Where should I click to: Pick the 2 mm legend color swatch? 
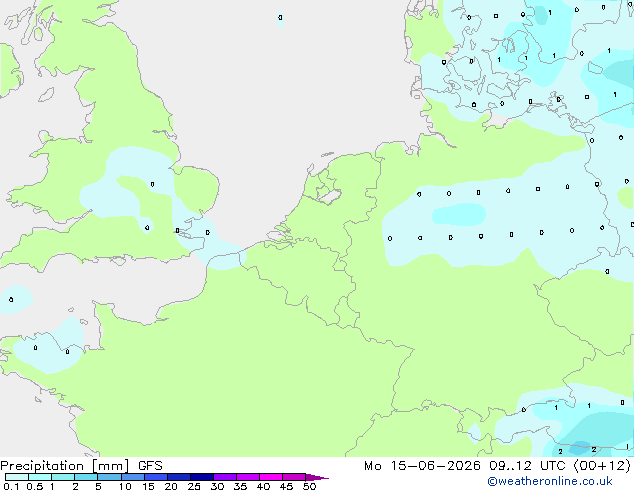86,477
